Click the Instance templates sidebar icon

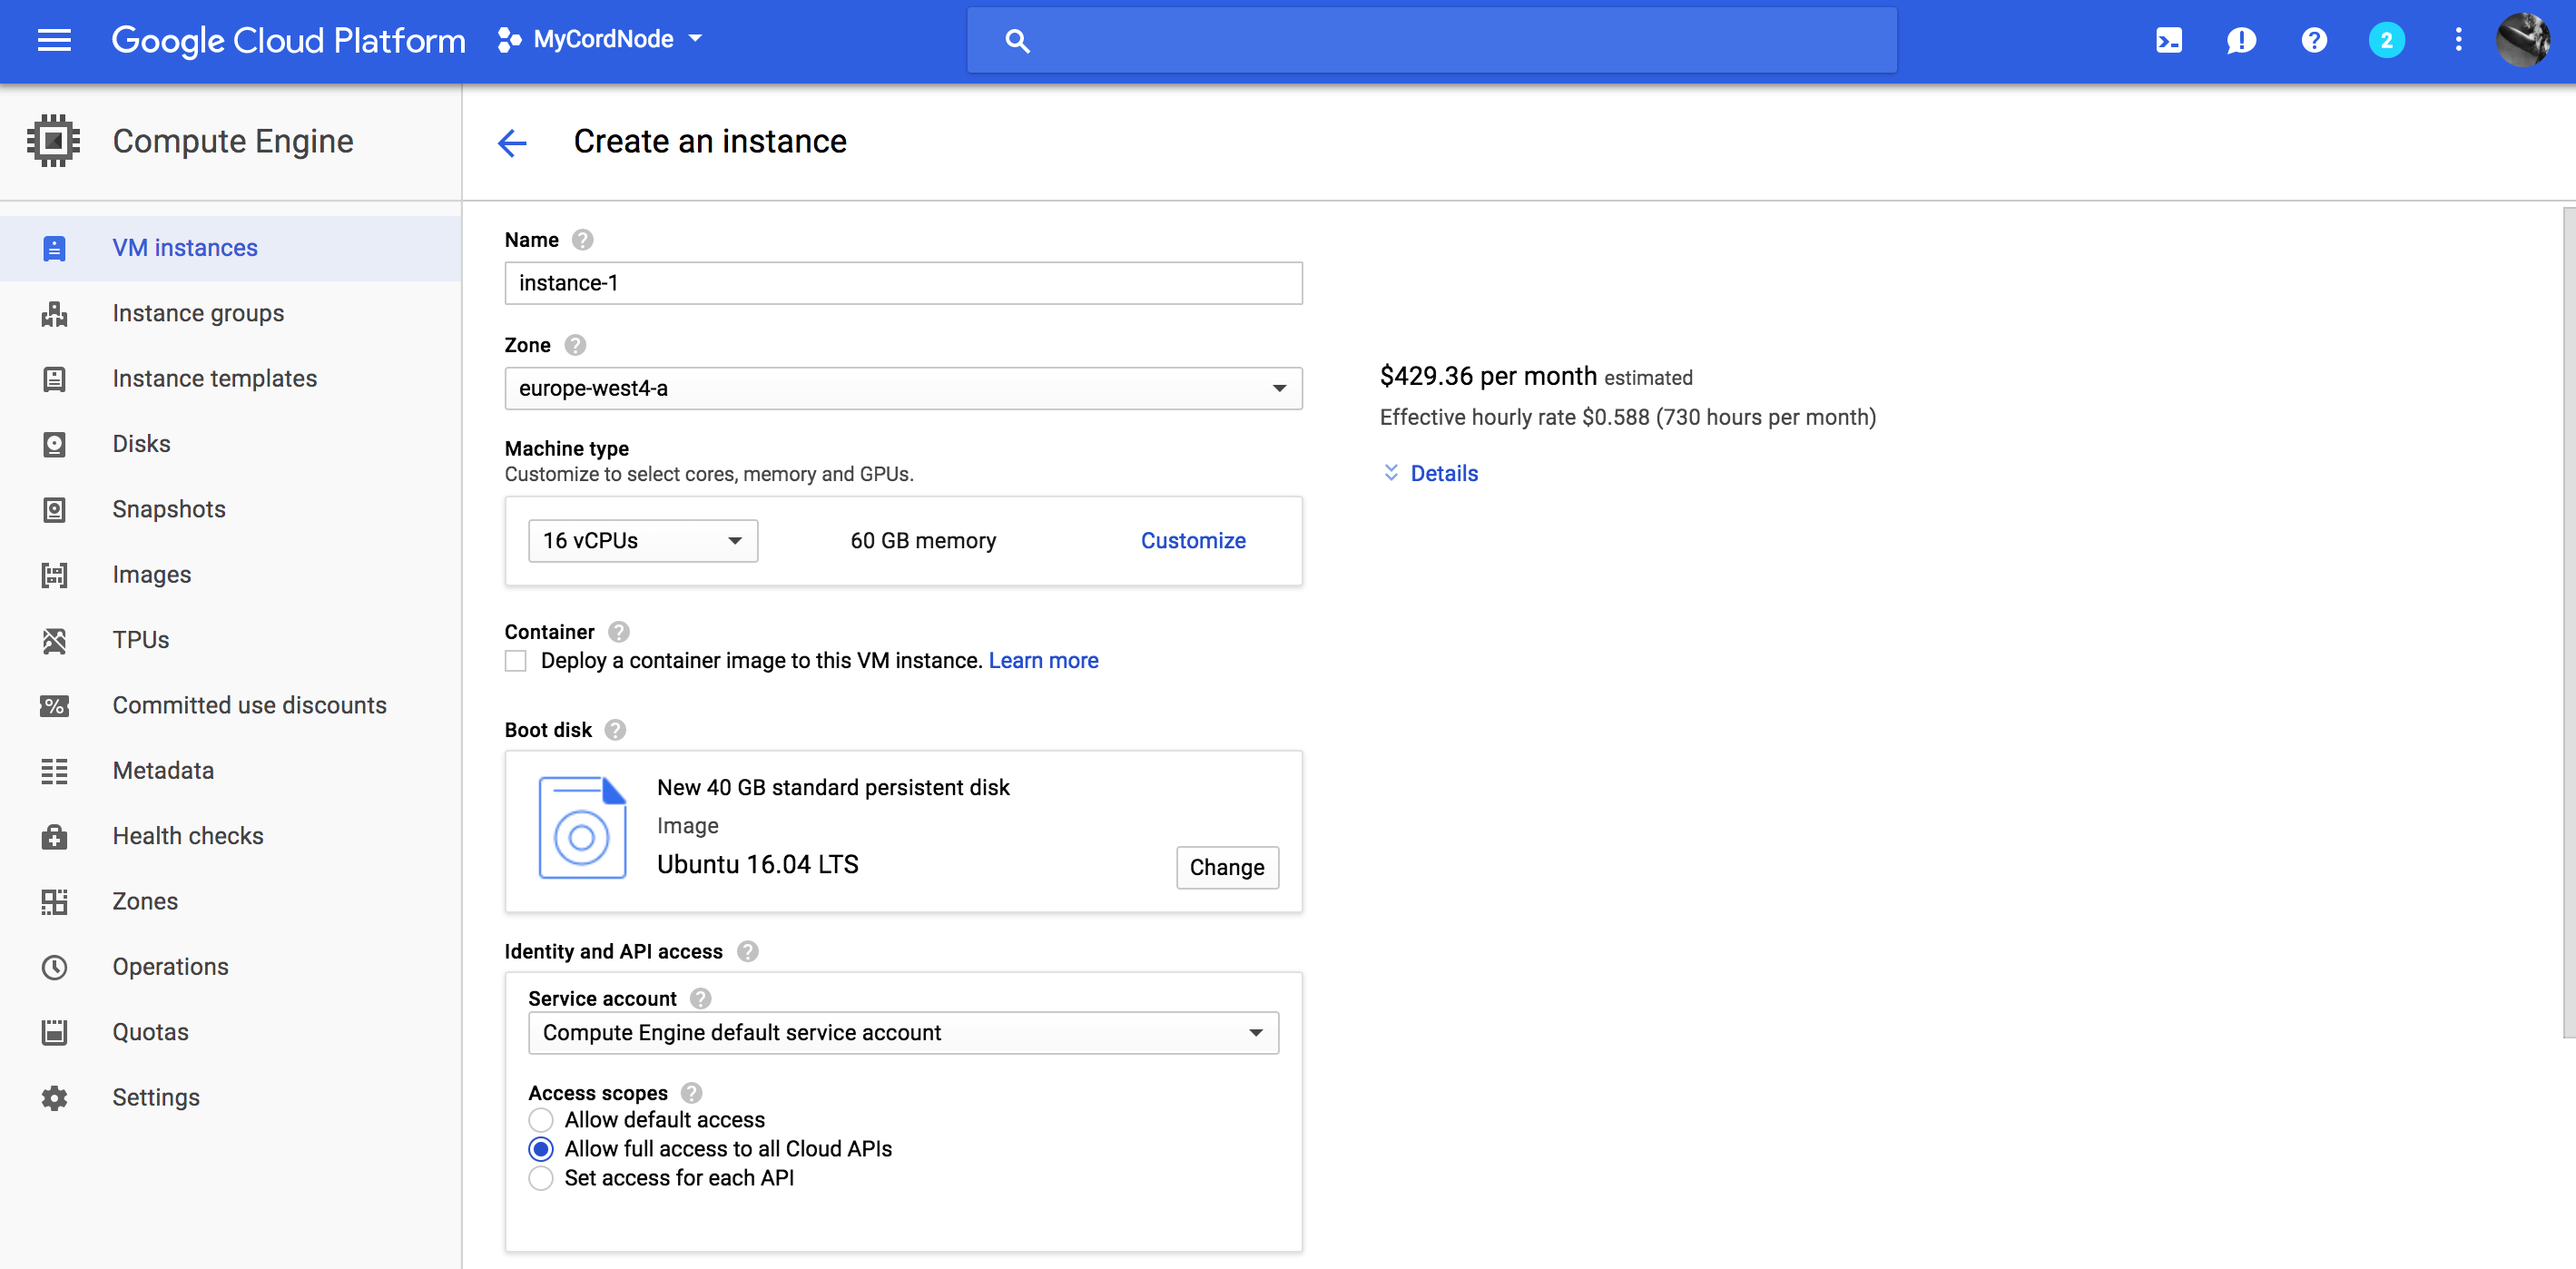[x=54, y=379]
